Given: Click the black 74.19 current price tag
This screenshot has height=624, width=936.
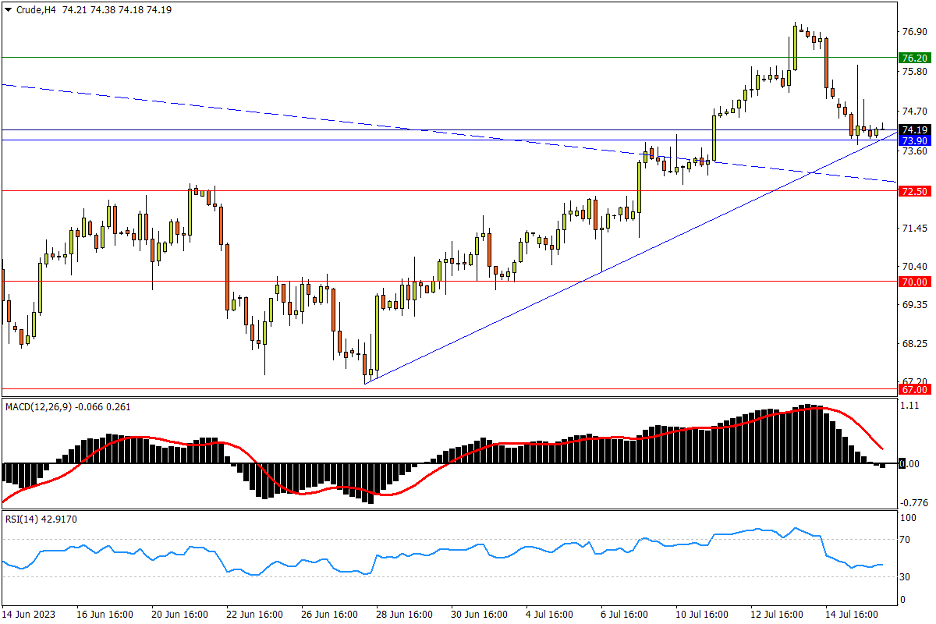Looking at the screenshot, I should pos(914,130).
